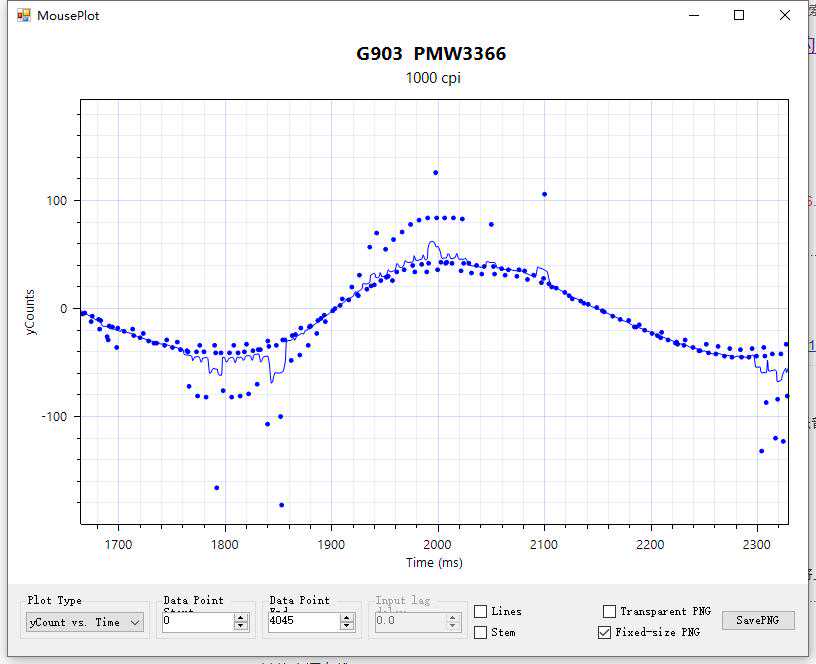Click the MousePlot app icon in title bar
816x664 pixels.
click(x=24, y=15)
